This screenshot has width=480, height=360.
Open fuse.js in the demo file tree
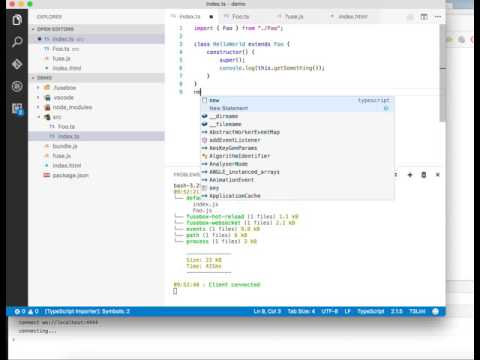97,156
